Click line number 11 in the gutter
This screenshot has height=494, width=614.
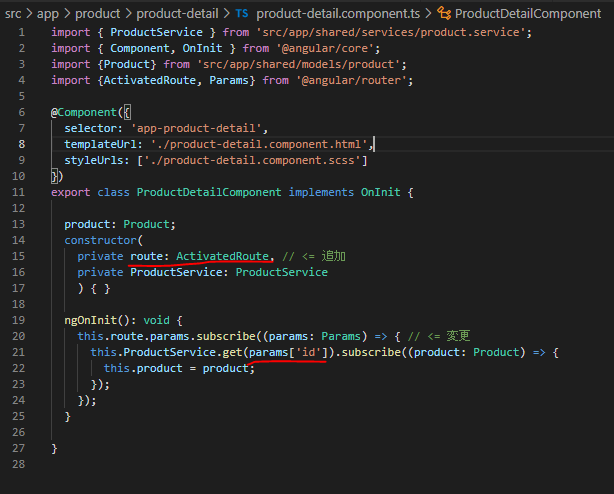[18, 192]
